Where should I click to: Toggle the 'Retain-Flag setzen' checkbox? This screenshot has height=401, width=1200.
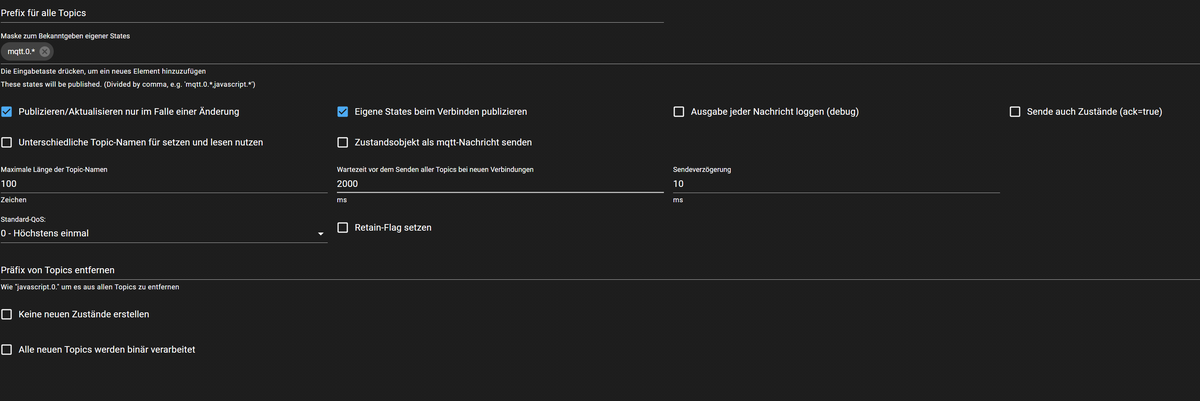coord(344,228)
